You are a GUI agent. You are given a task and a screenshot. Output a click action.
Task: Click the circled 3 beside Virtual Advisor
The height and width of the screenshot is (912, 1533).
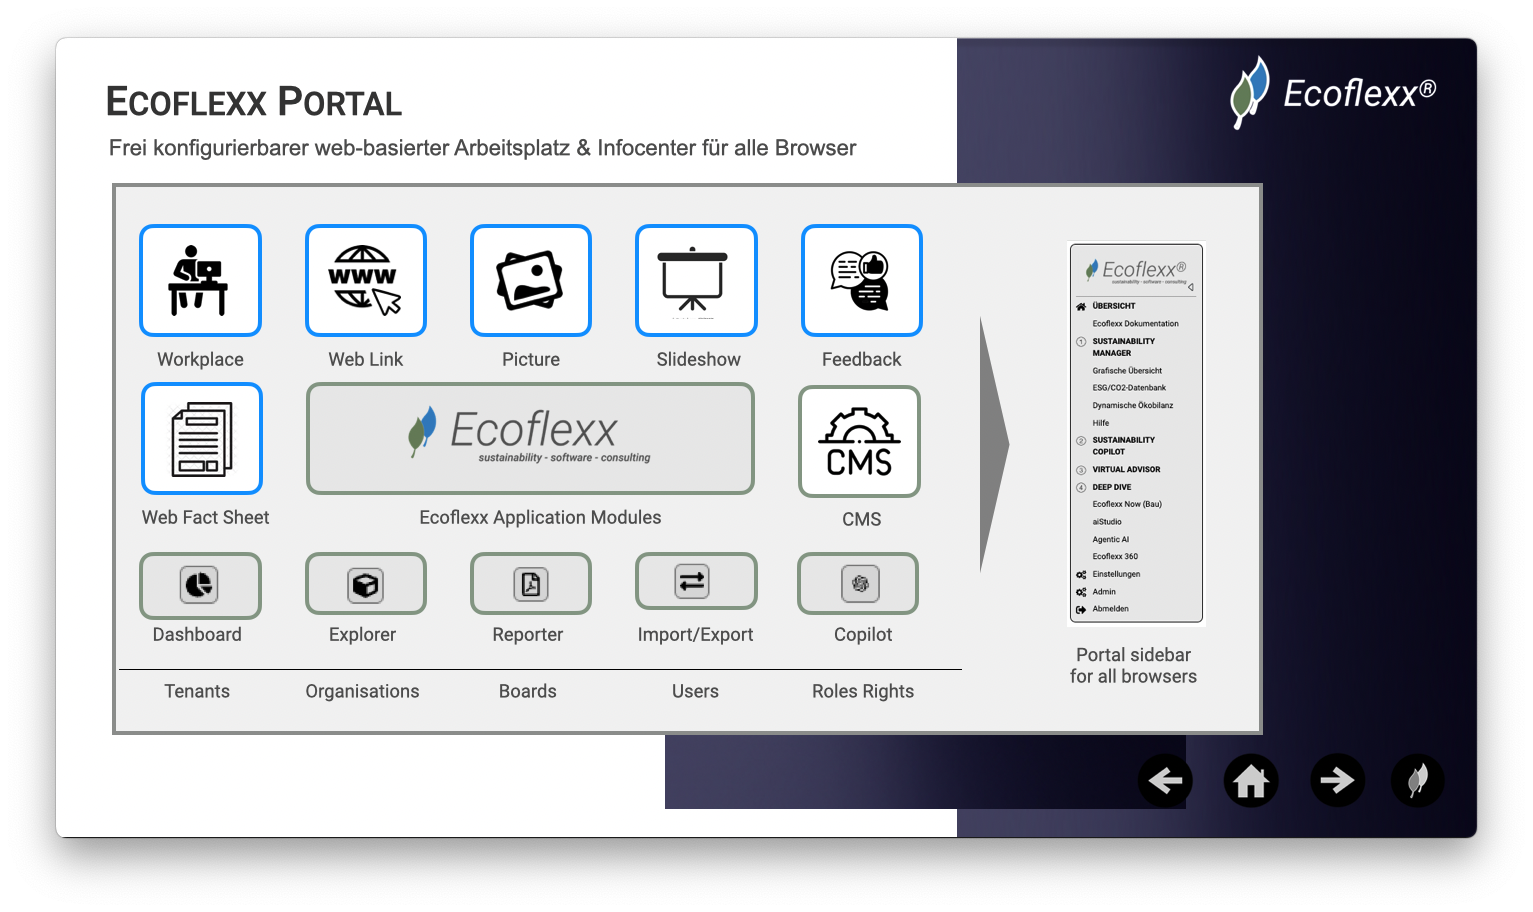click(1081, 470)
